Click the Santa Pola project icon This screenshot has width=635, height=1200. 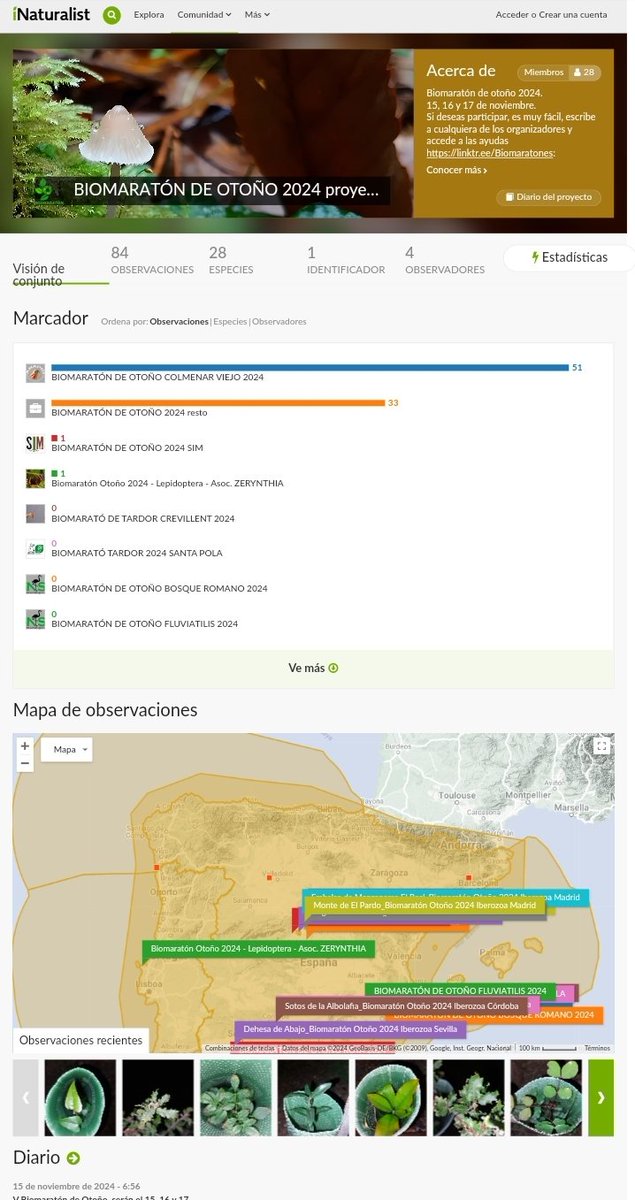(35, 548)
